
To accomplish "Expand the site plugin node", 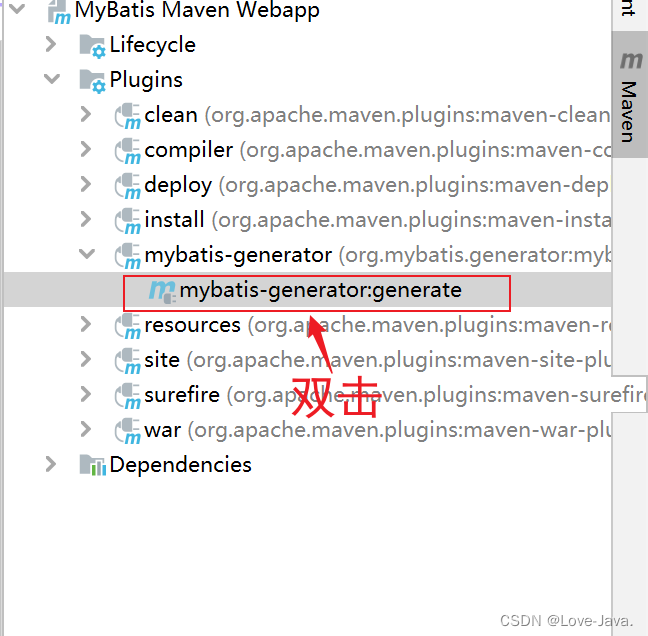I will [x=86, y=359].
